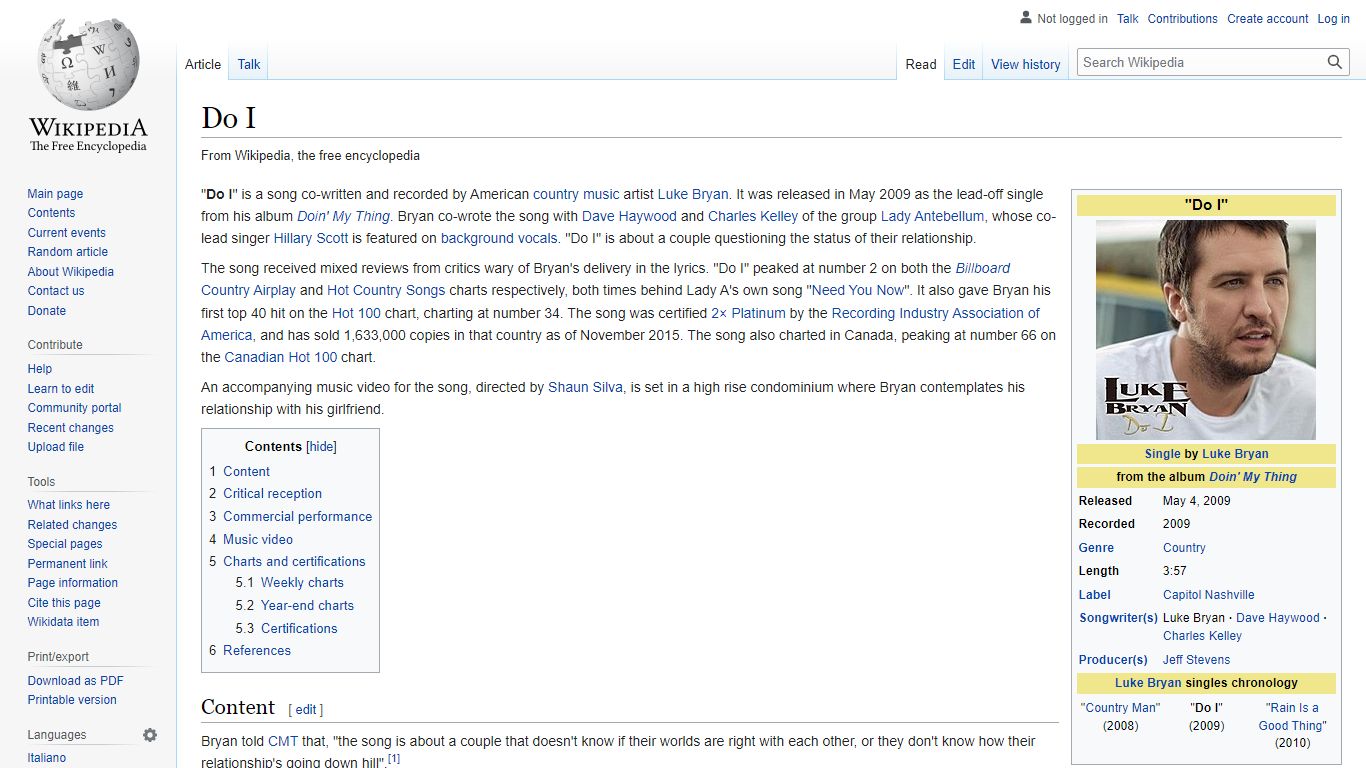The width and height of the screenshot is (1366, 768).
Task: Click Download as PDF
Action: 75,681
